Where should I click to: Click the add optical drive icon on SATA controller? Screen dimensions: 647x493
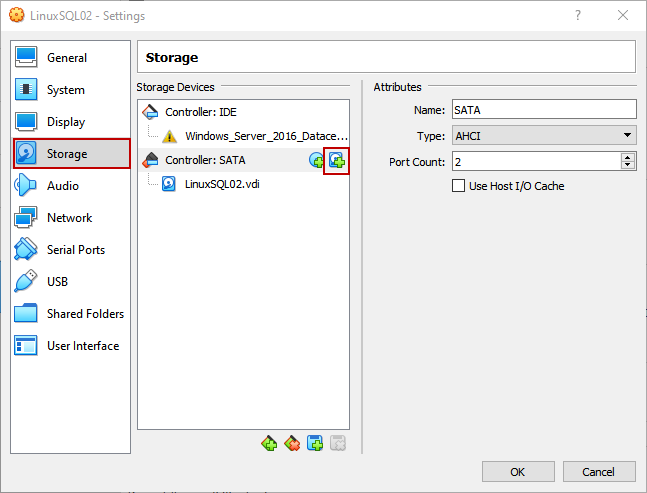pos(316,160)
